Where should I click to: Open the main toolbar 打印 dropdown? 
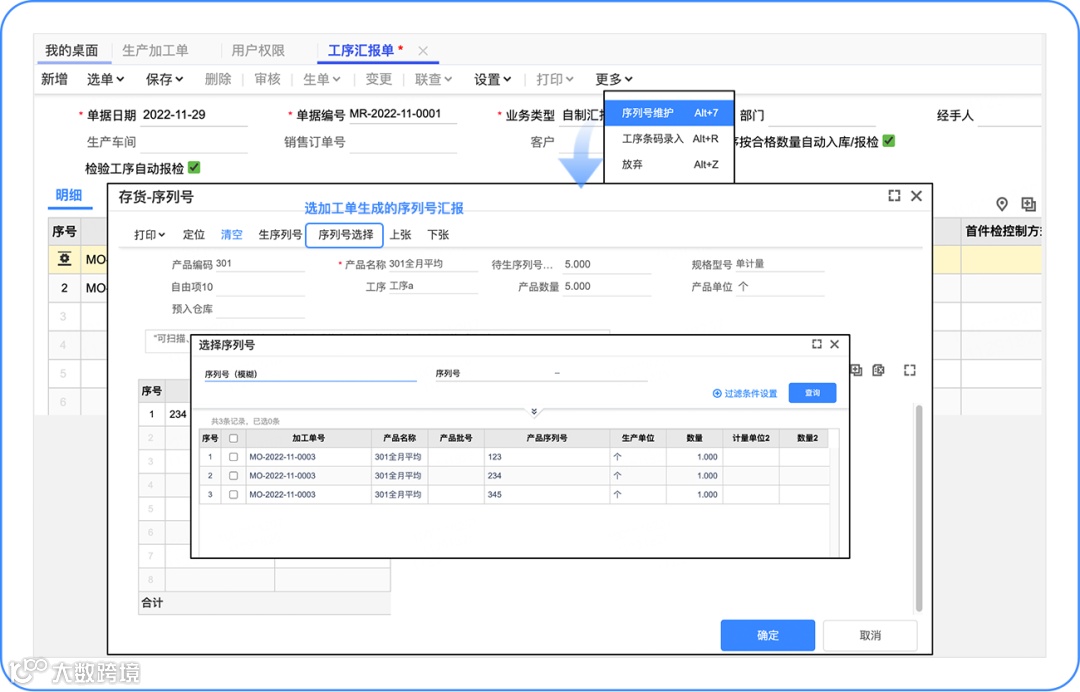(x=554, y=79)
